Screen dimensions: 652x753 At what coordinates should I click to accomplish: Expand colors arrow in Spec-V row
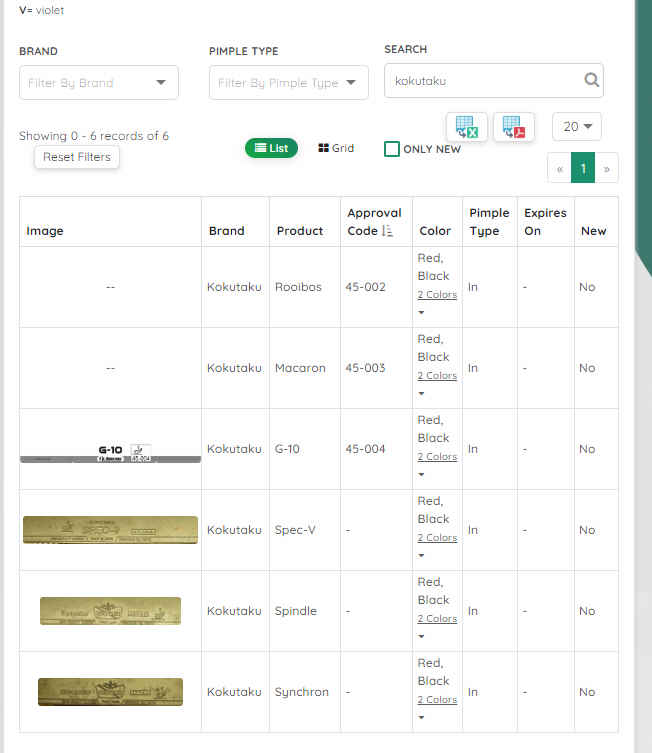coord(421,556)
